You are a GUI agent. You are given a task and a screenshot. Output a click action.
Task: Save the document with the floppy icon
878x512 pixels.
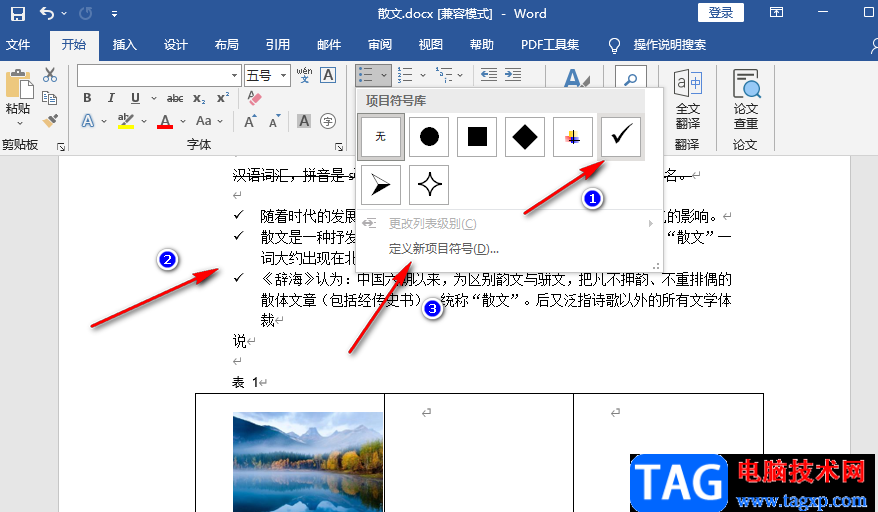18,13
